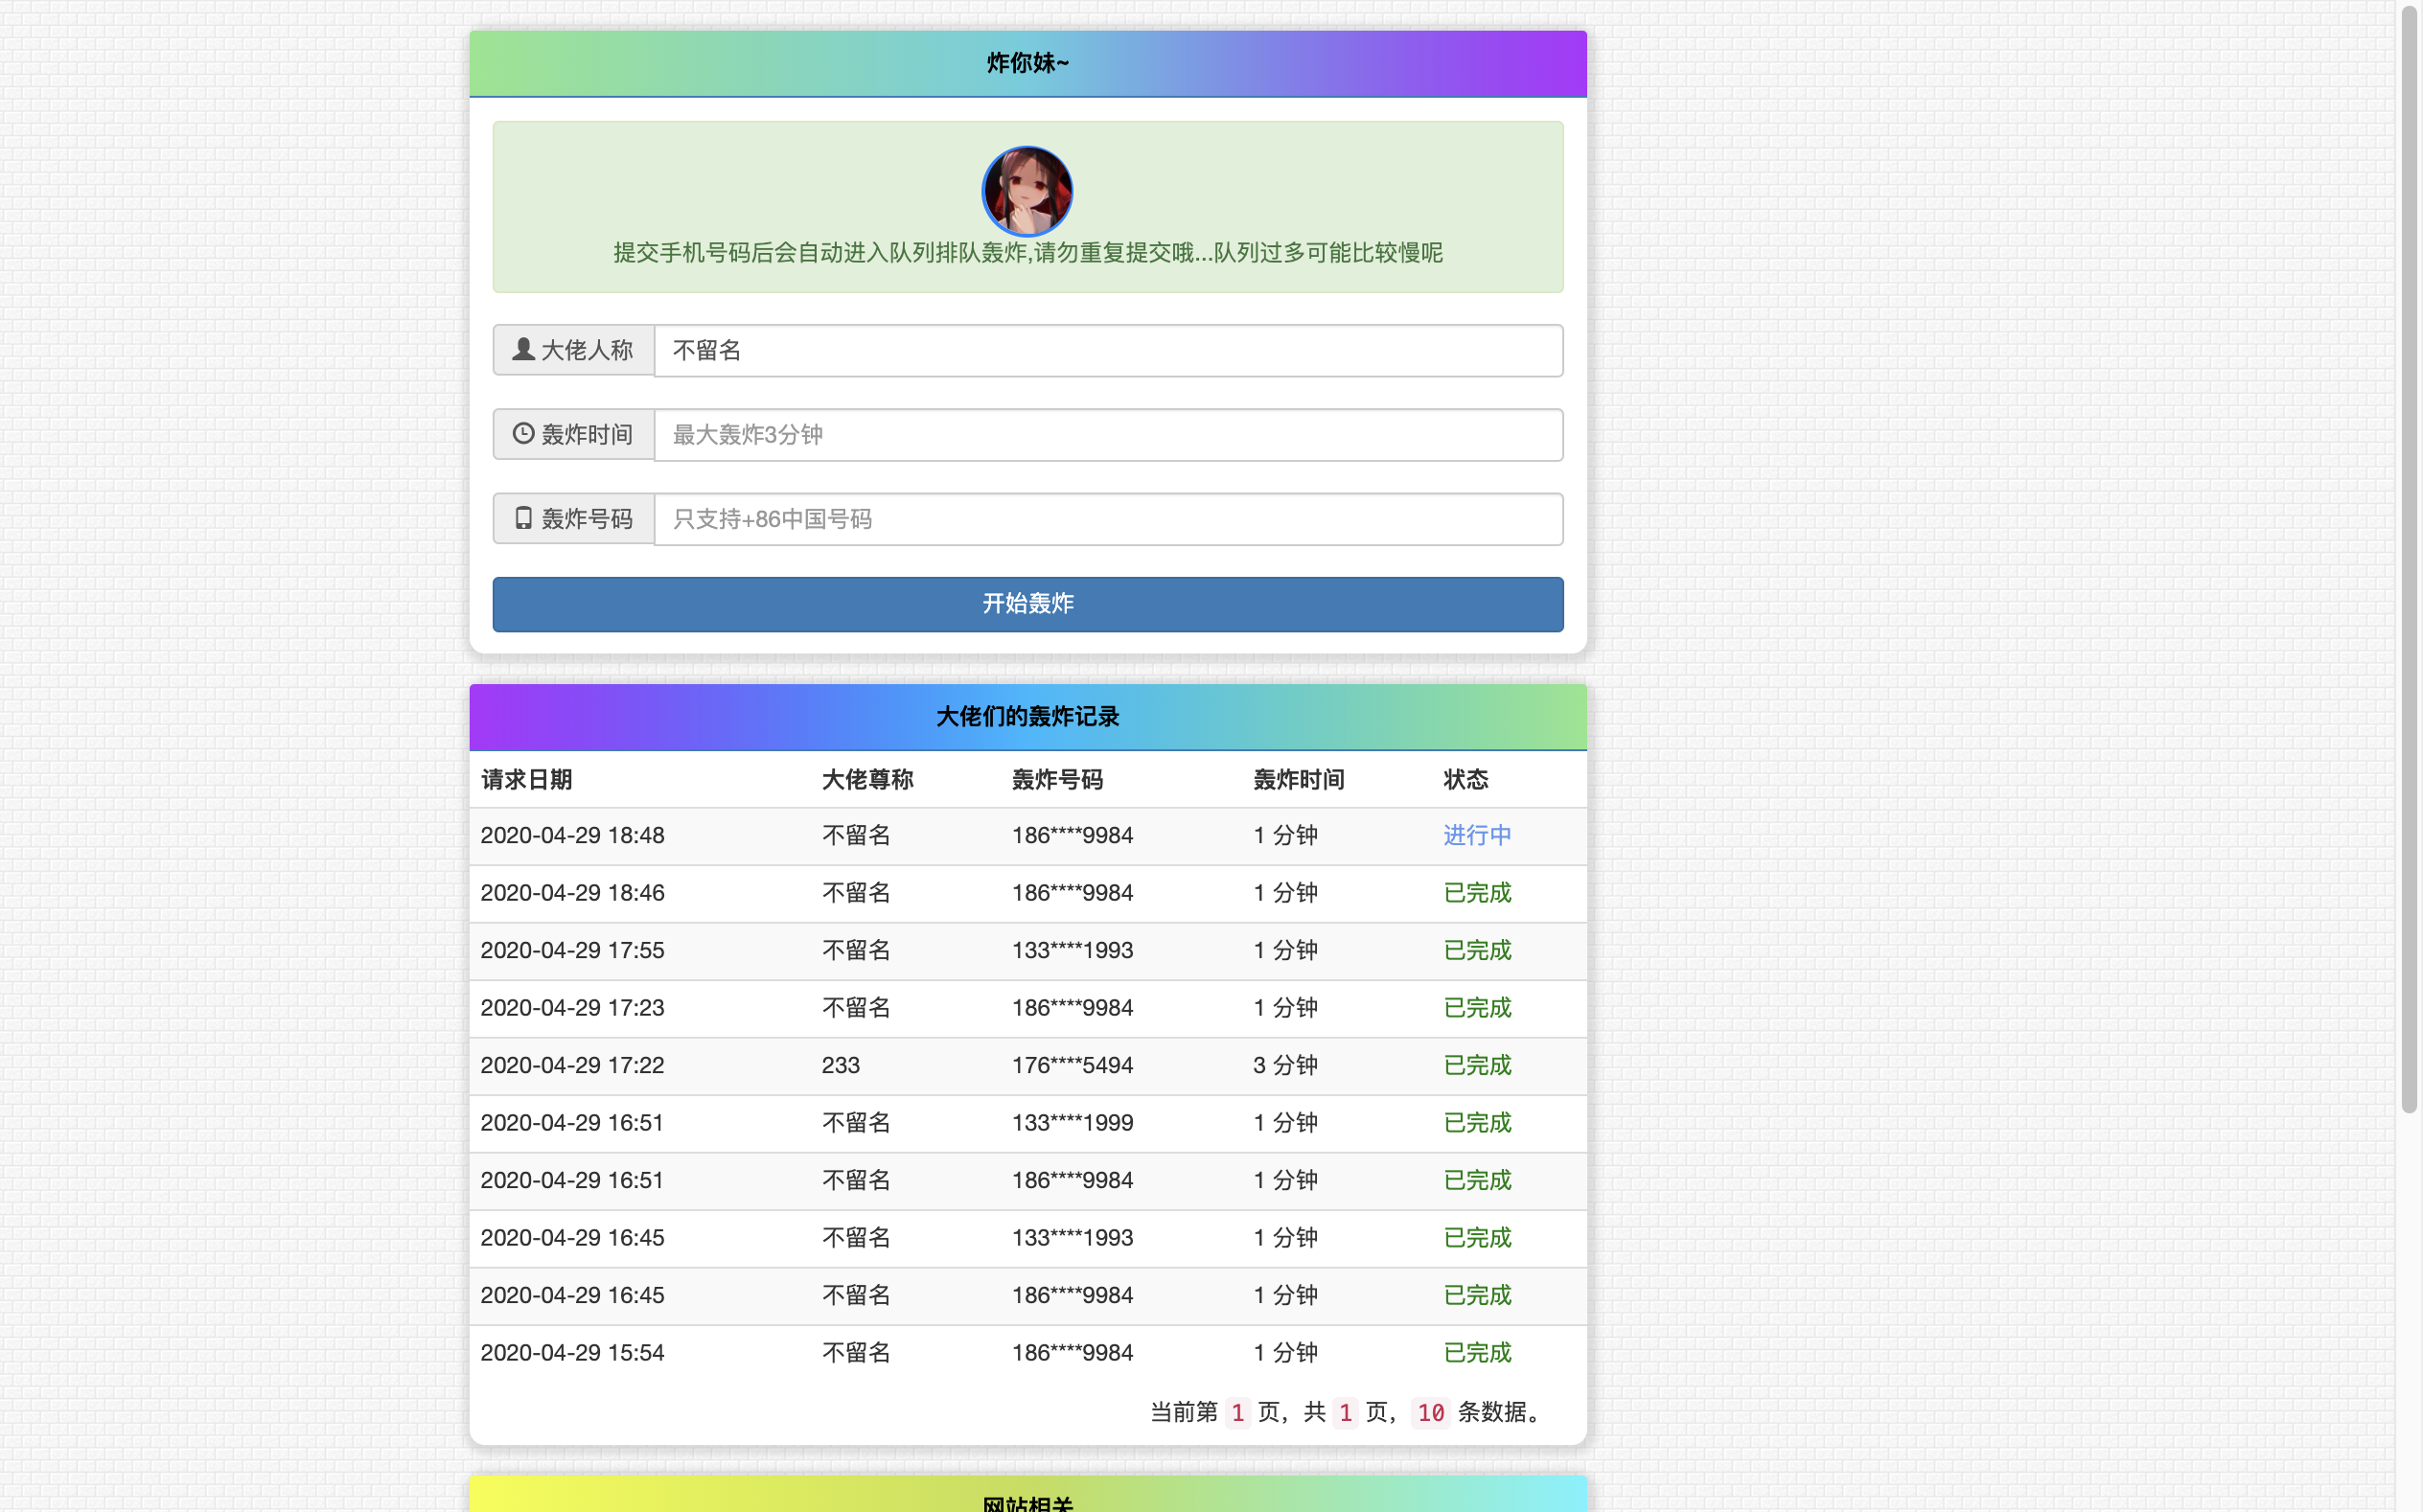Click the vertical page scrollbar thumb

(2409, 560)
